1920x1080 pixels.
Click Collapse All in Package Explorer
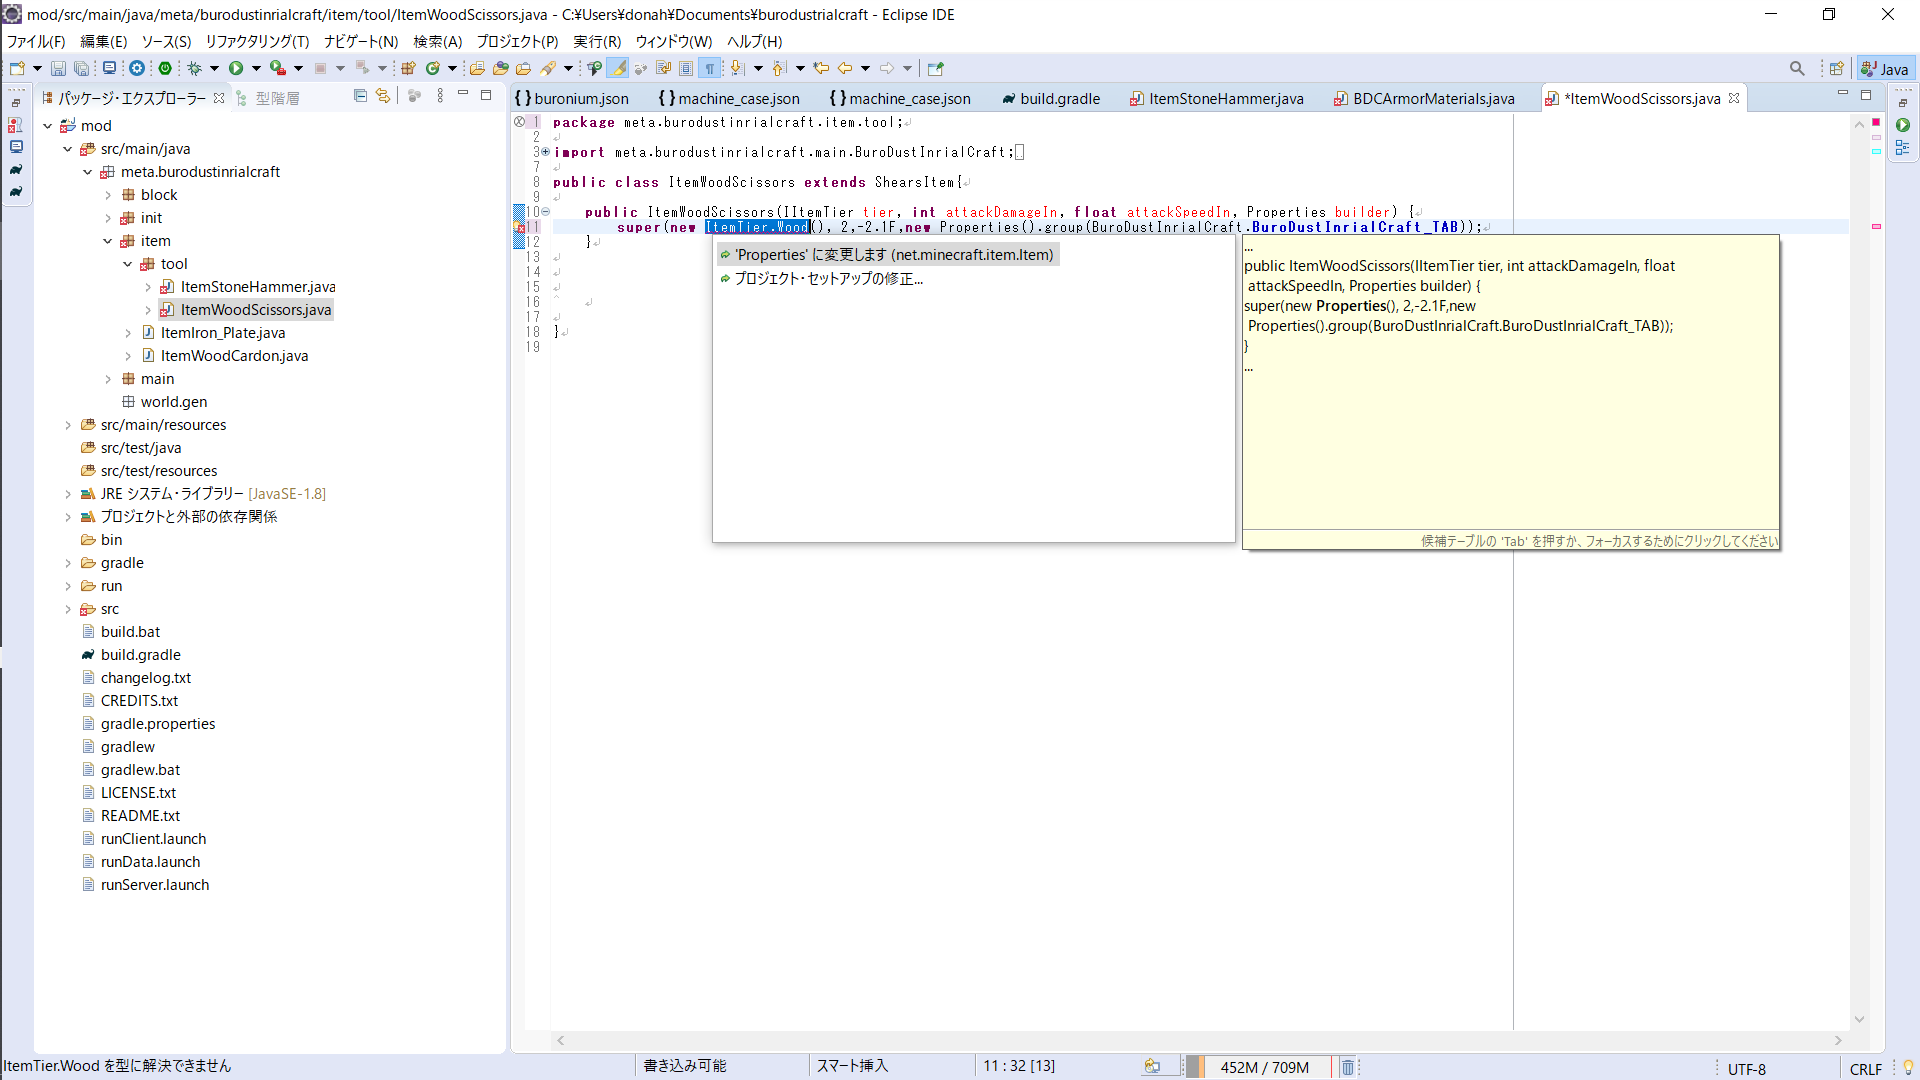360,96
